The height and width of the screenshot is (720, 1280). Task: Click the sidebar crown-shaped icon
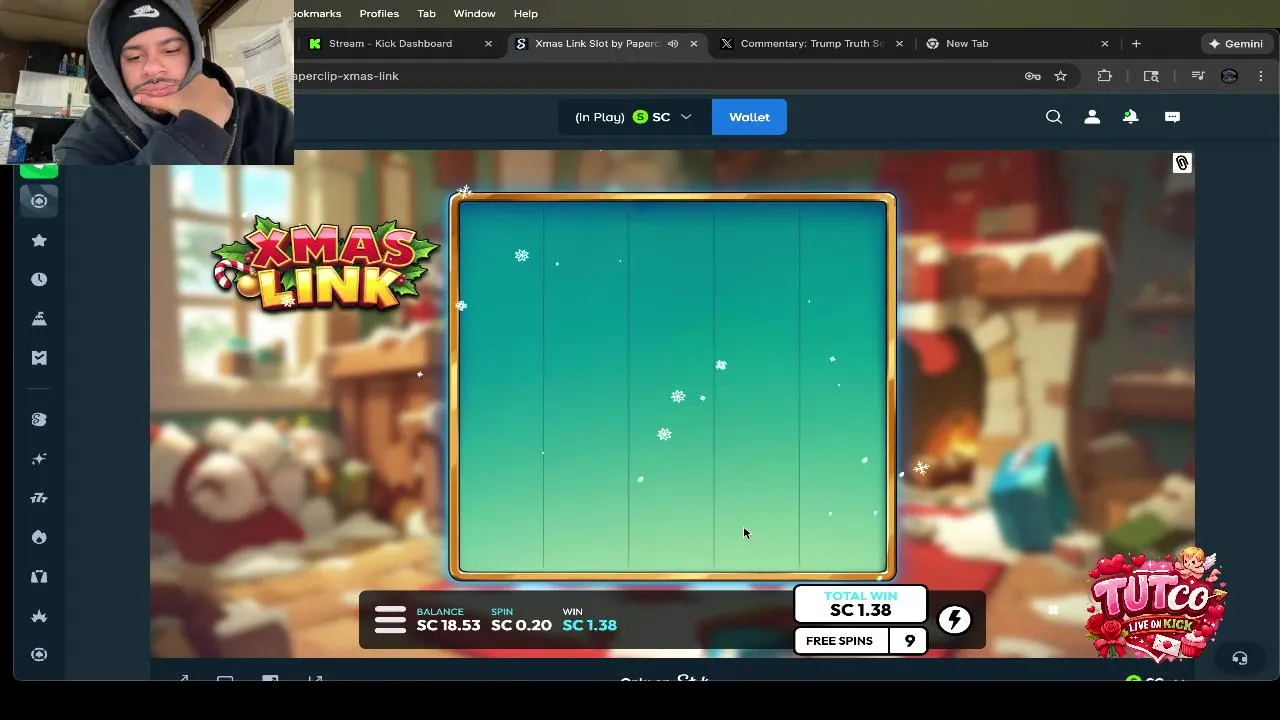(x=39, y=616)
